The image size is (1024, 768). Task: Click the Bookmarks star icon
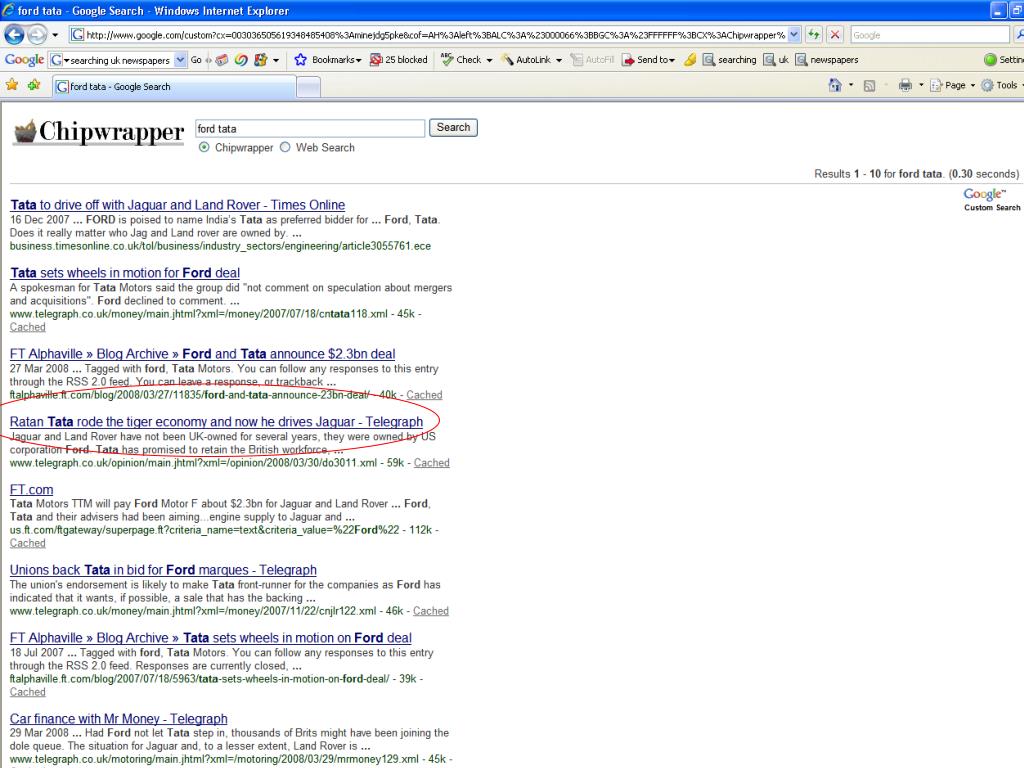tap(300, 59)
